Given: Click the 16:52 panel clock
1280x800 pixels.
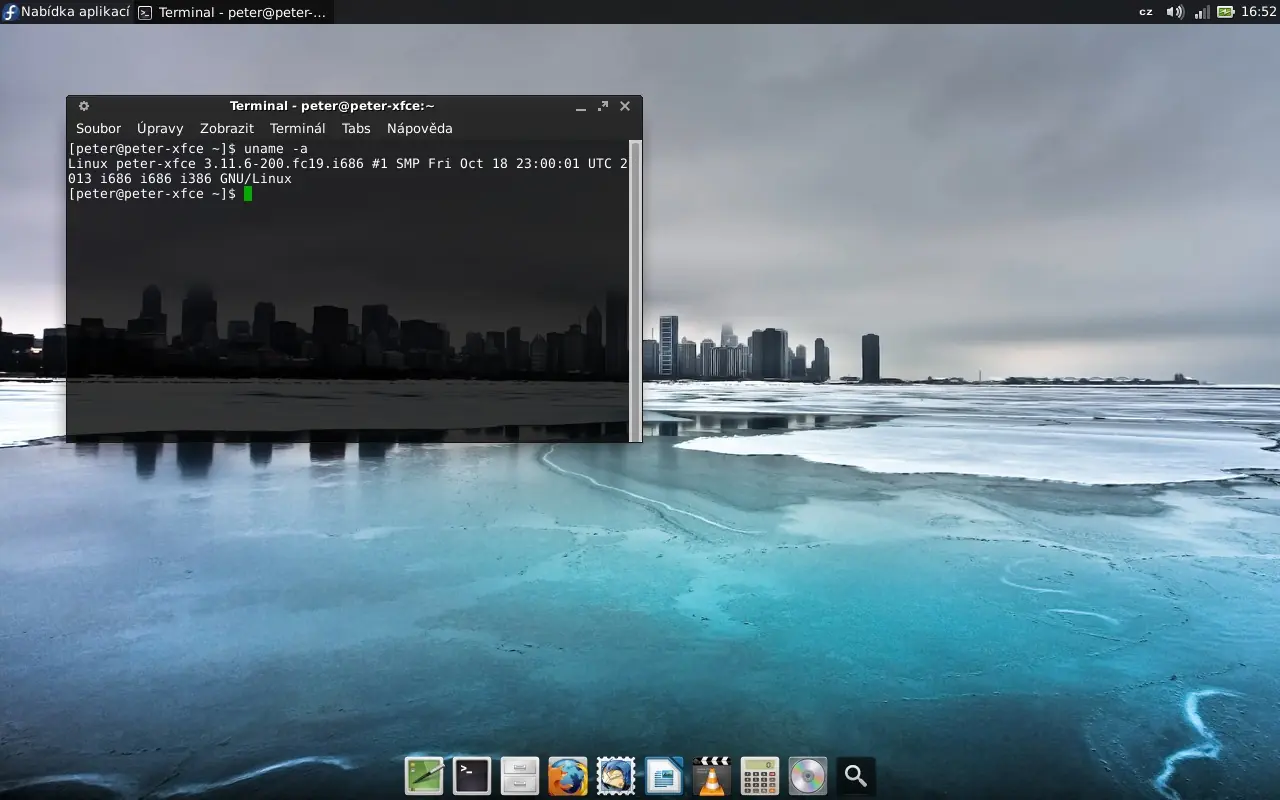Looking at the screenshot, I should (1259, 12).
